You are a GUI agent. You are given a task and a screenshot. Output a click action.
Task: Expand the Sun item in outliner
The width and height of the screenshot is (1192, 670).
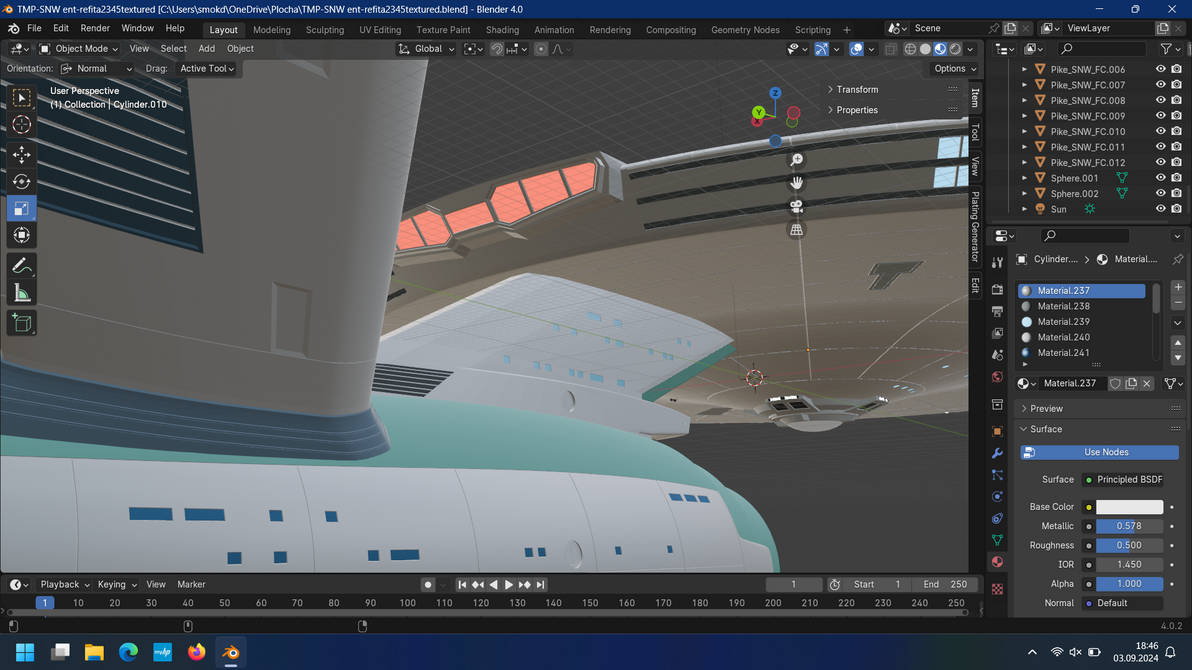(x=1024, y=209)
